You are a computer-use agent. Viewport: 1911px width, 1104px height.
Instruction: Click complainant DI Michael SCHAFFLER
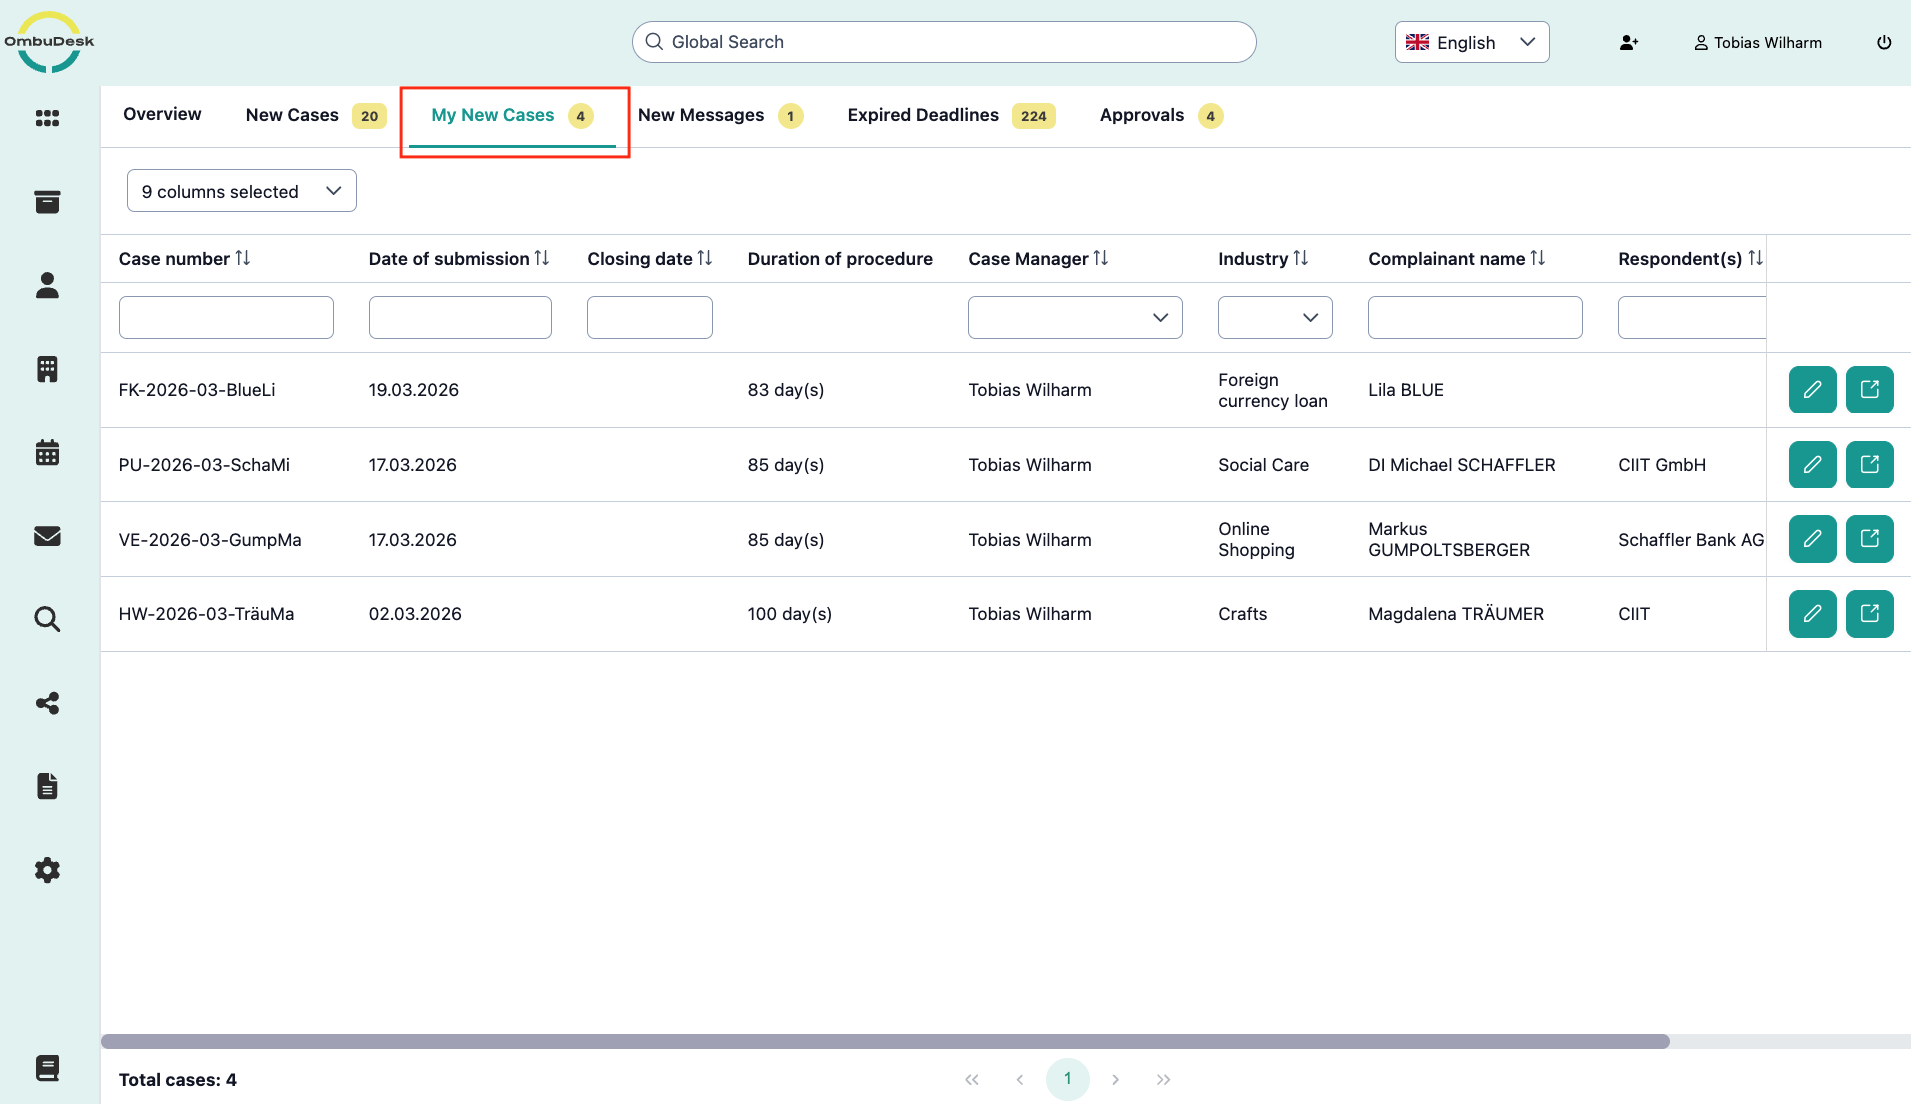tap(1462, 465)
